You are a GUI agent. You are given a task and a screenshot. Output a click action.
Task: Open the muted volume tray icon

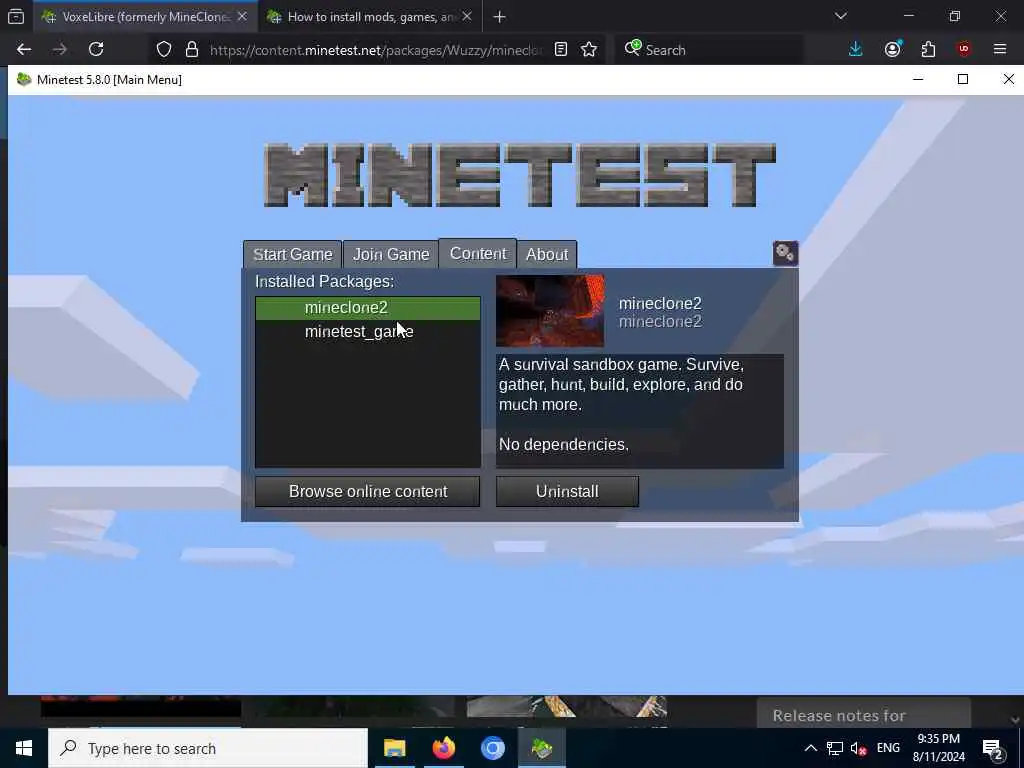(x=858, y=748)
